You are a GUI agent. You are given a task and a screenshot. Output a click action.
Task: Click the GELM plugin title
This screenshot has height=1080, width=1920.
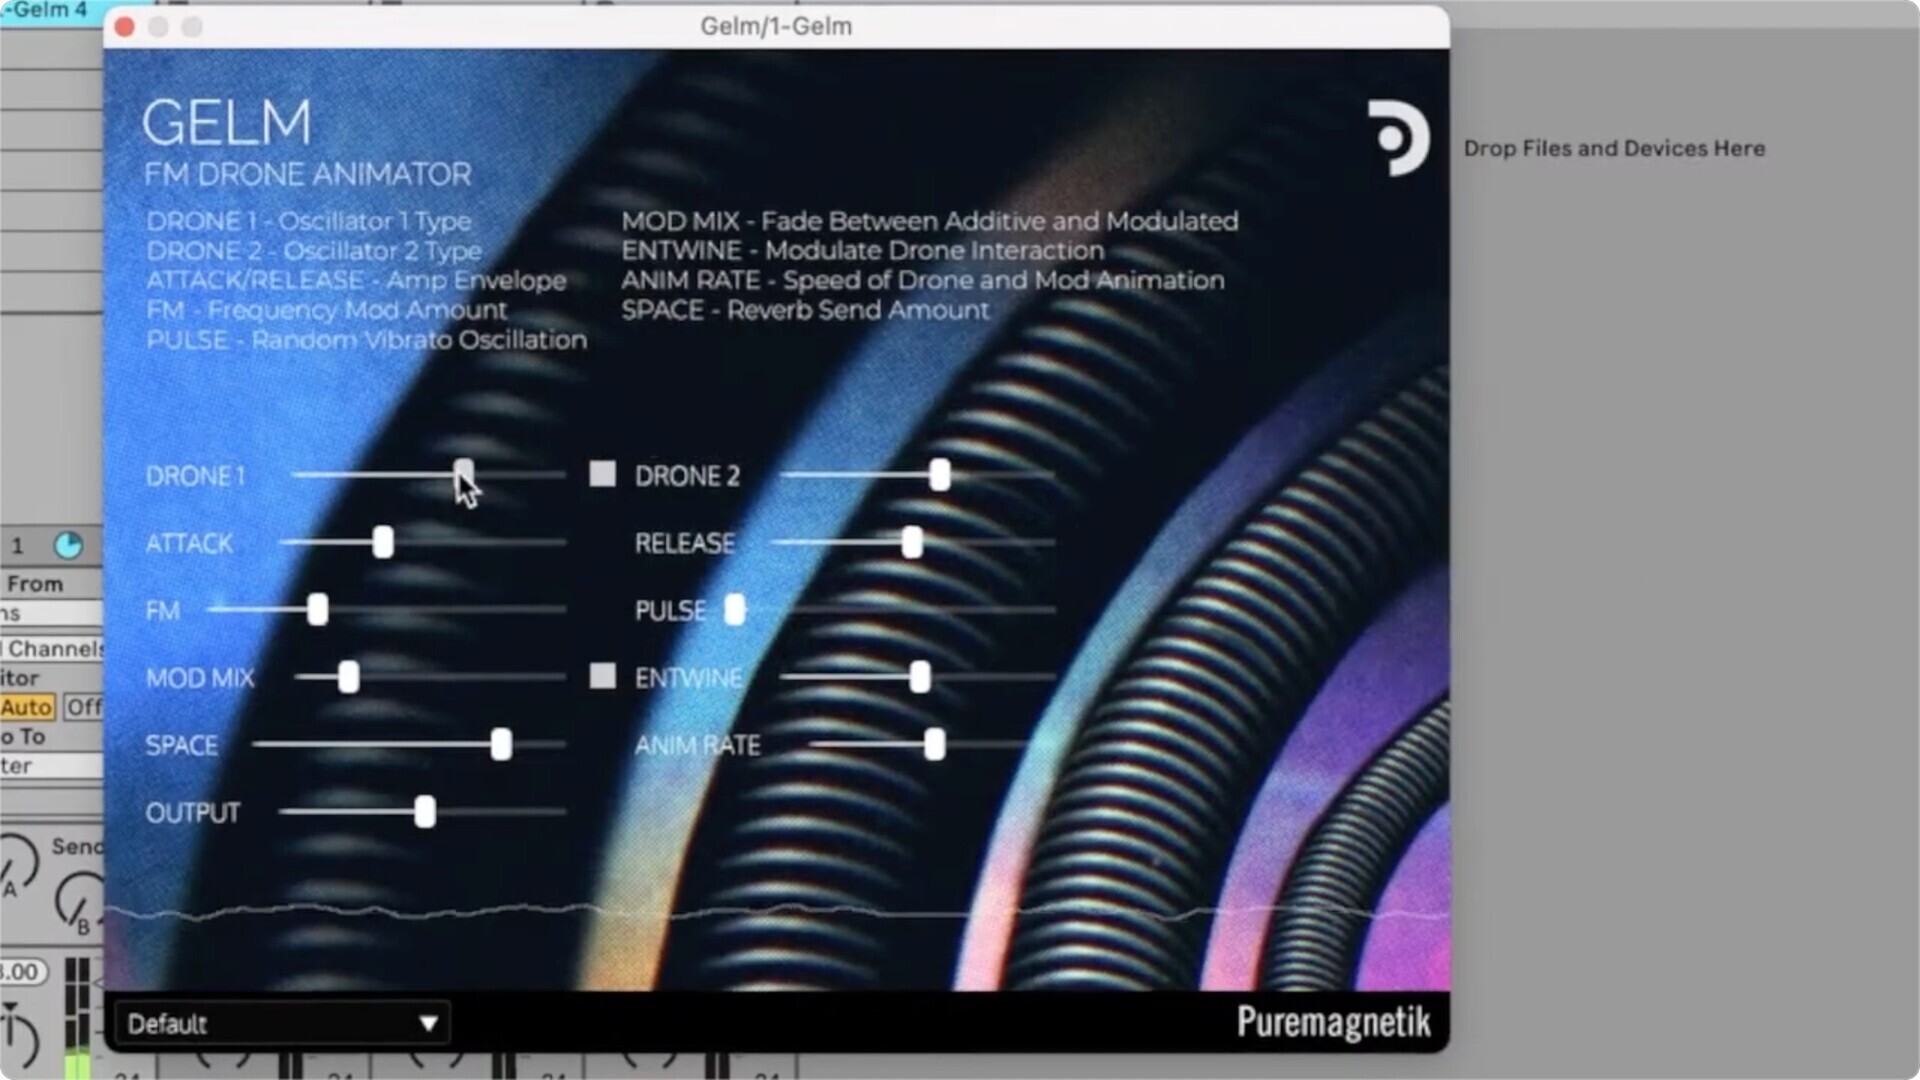pos(227,123)
